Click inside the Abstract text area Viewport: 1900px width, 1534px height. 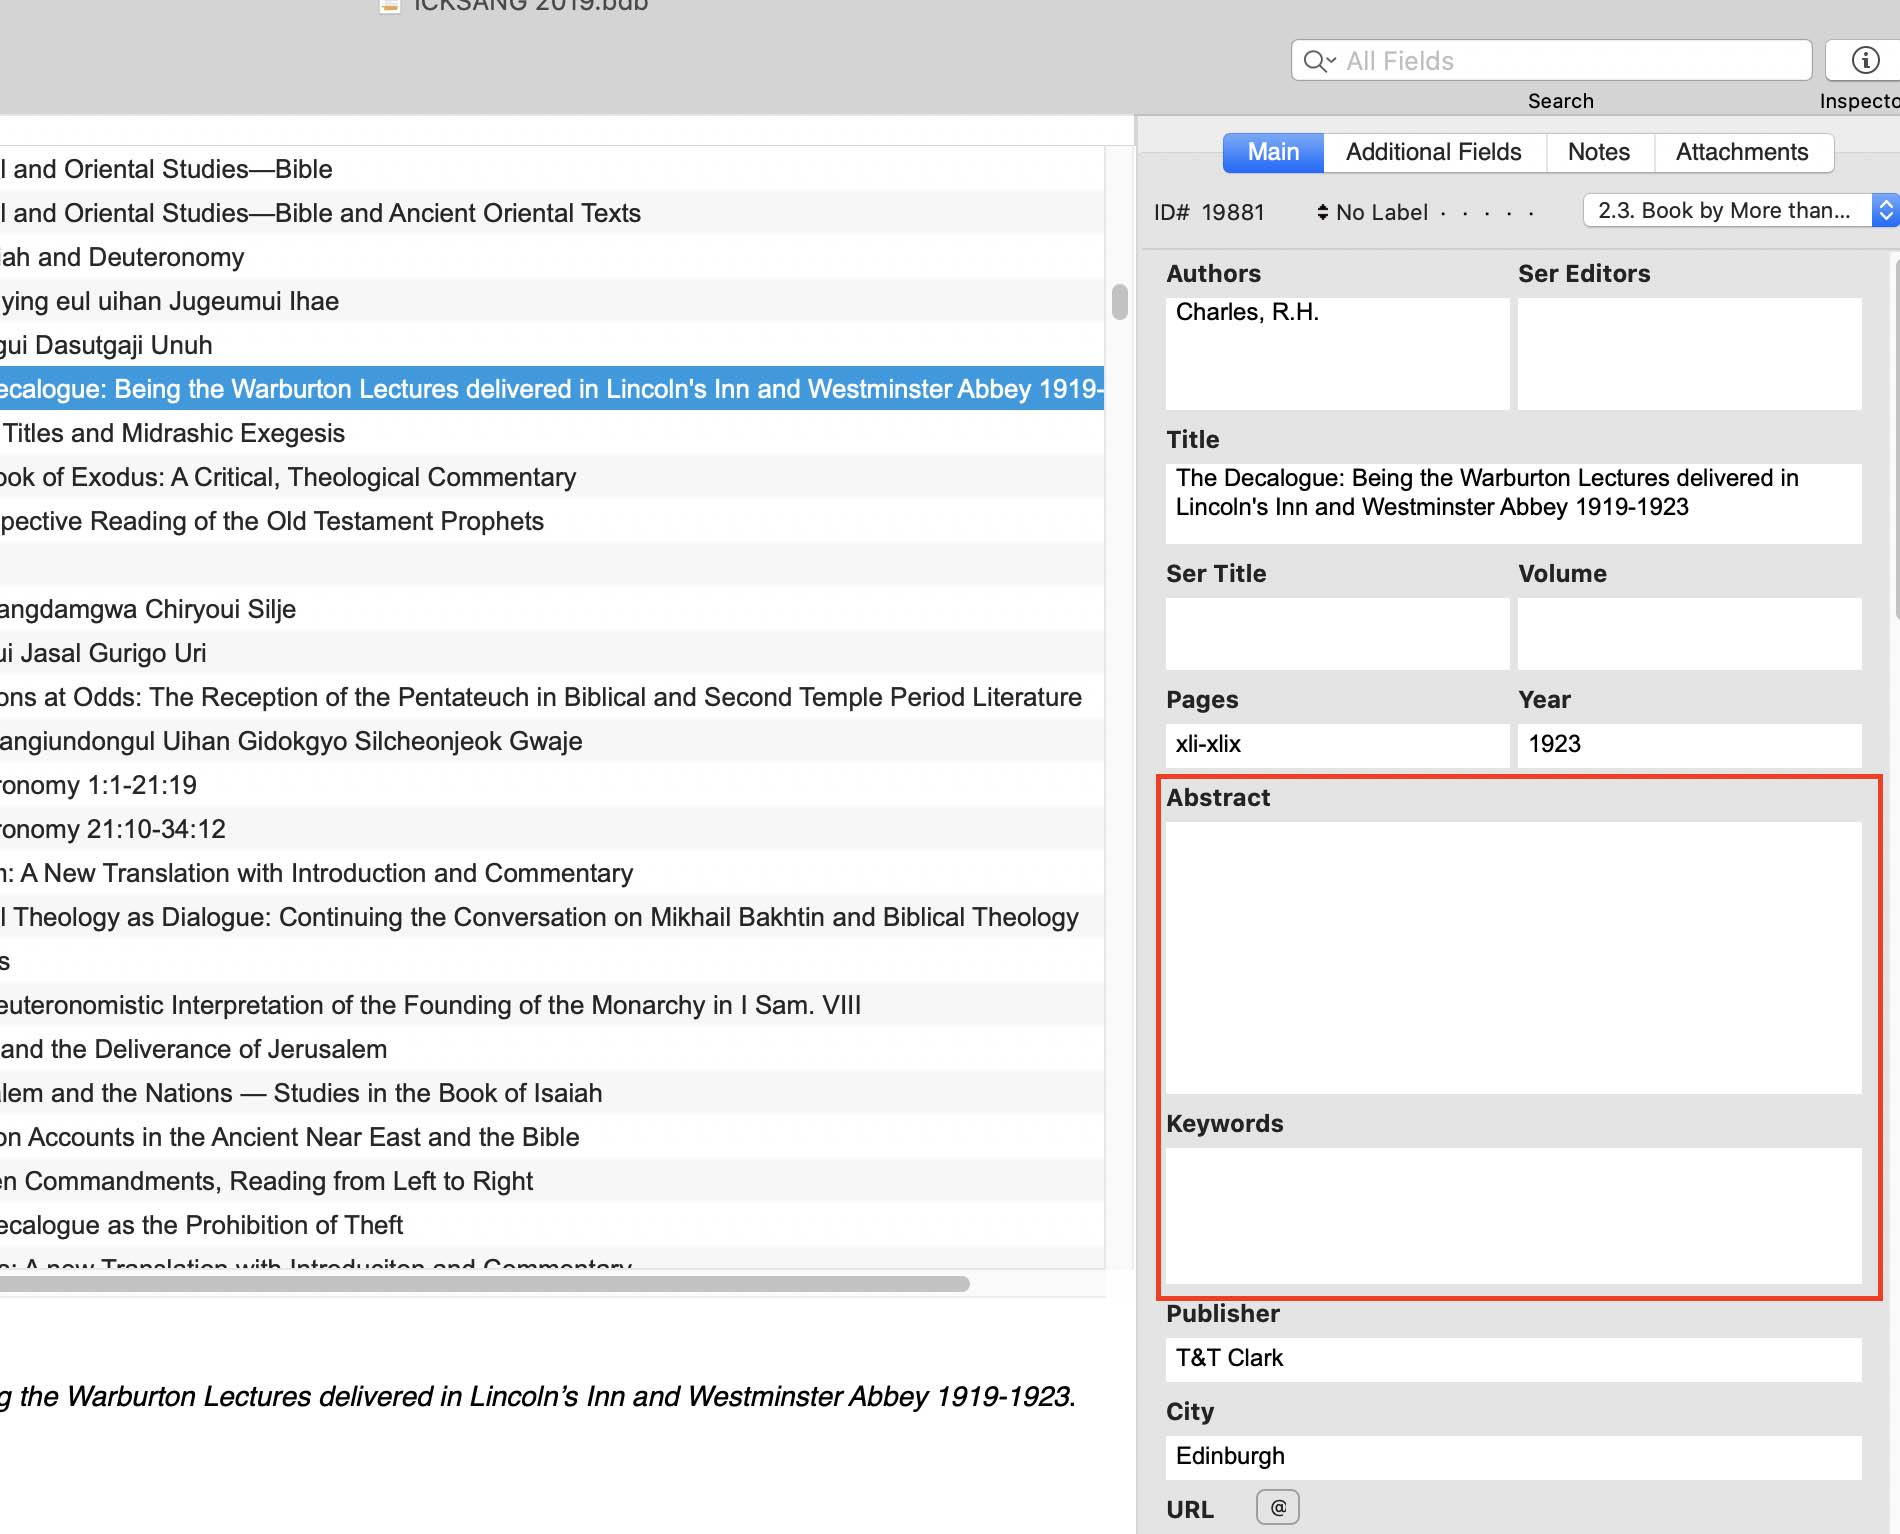pos(1513,957)
